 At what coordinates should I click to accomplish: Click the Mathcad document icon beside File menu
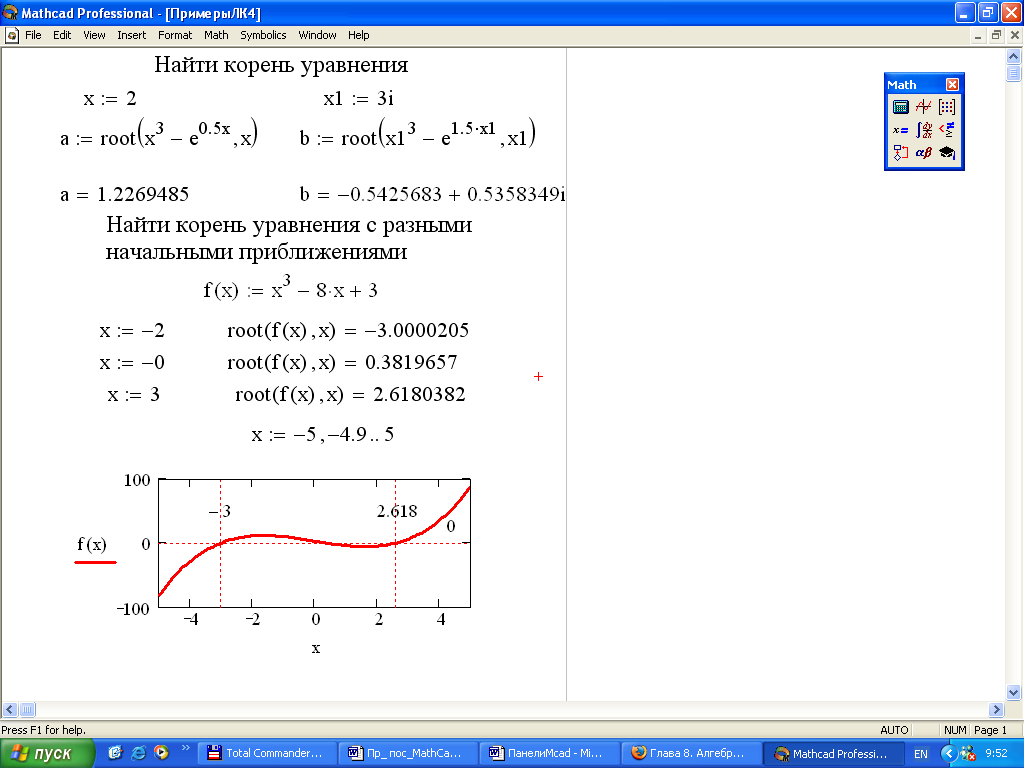click(12, 35)
